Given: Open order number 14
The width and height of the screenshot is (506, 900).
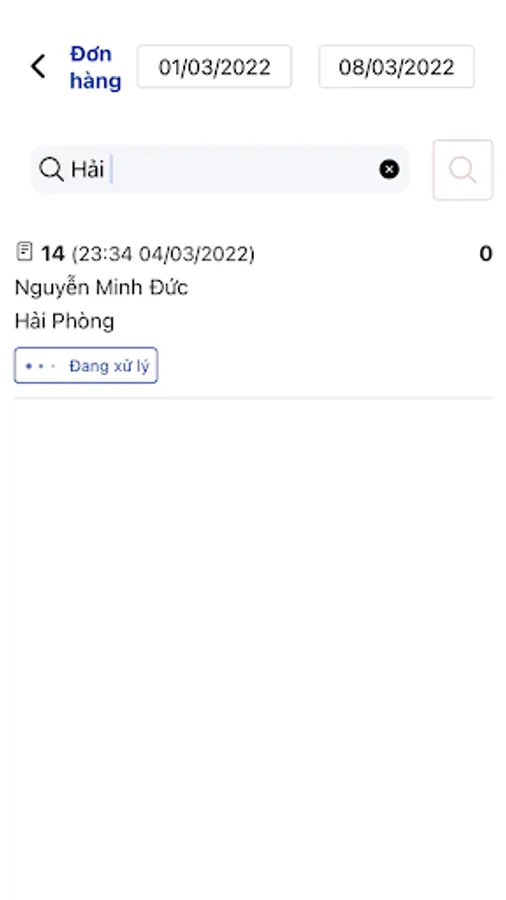Looking at the screenshot, I should [53, 253].
